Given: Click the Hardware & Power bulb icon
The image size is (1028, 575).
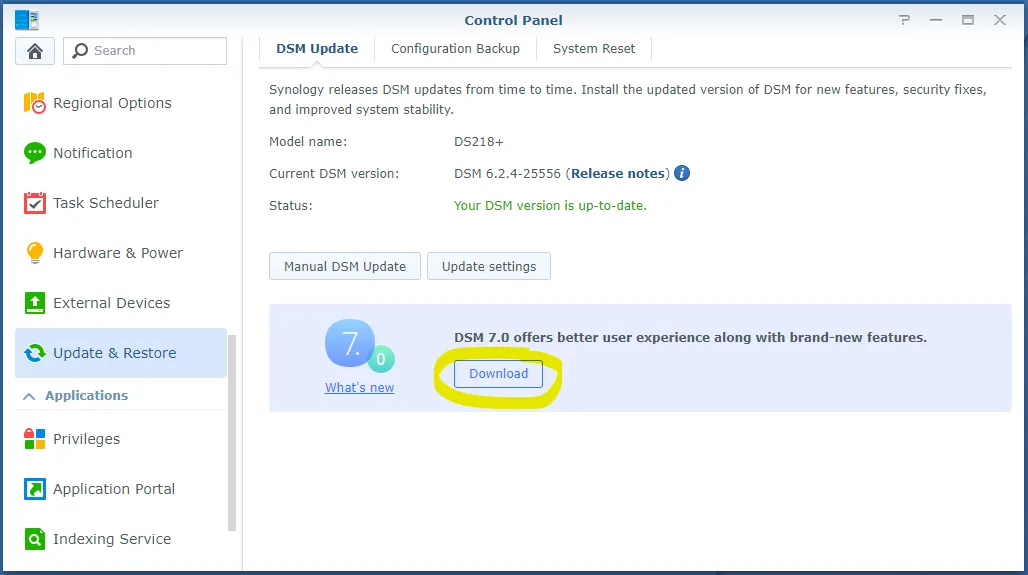Looking at the screenshot, I should click(x=35, y=252).
